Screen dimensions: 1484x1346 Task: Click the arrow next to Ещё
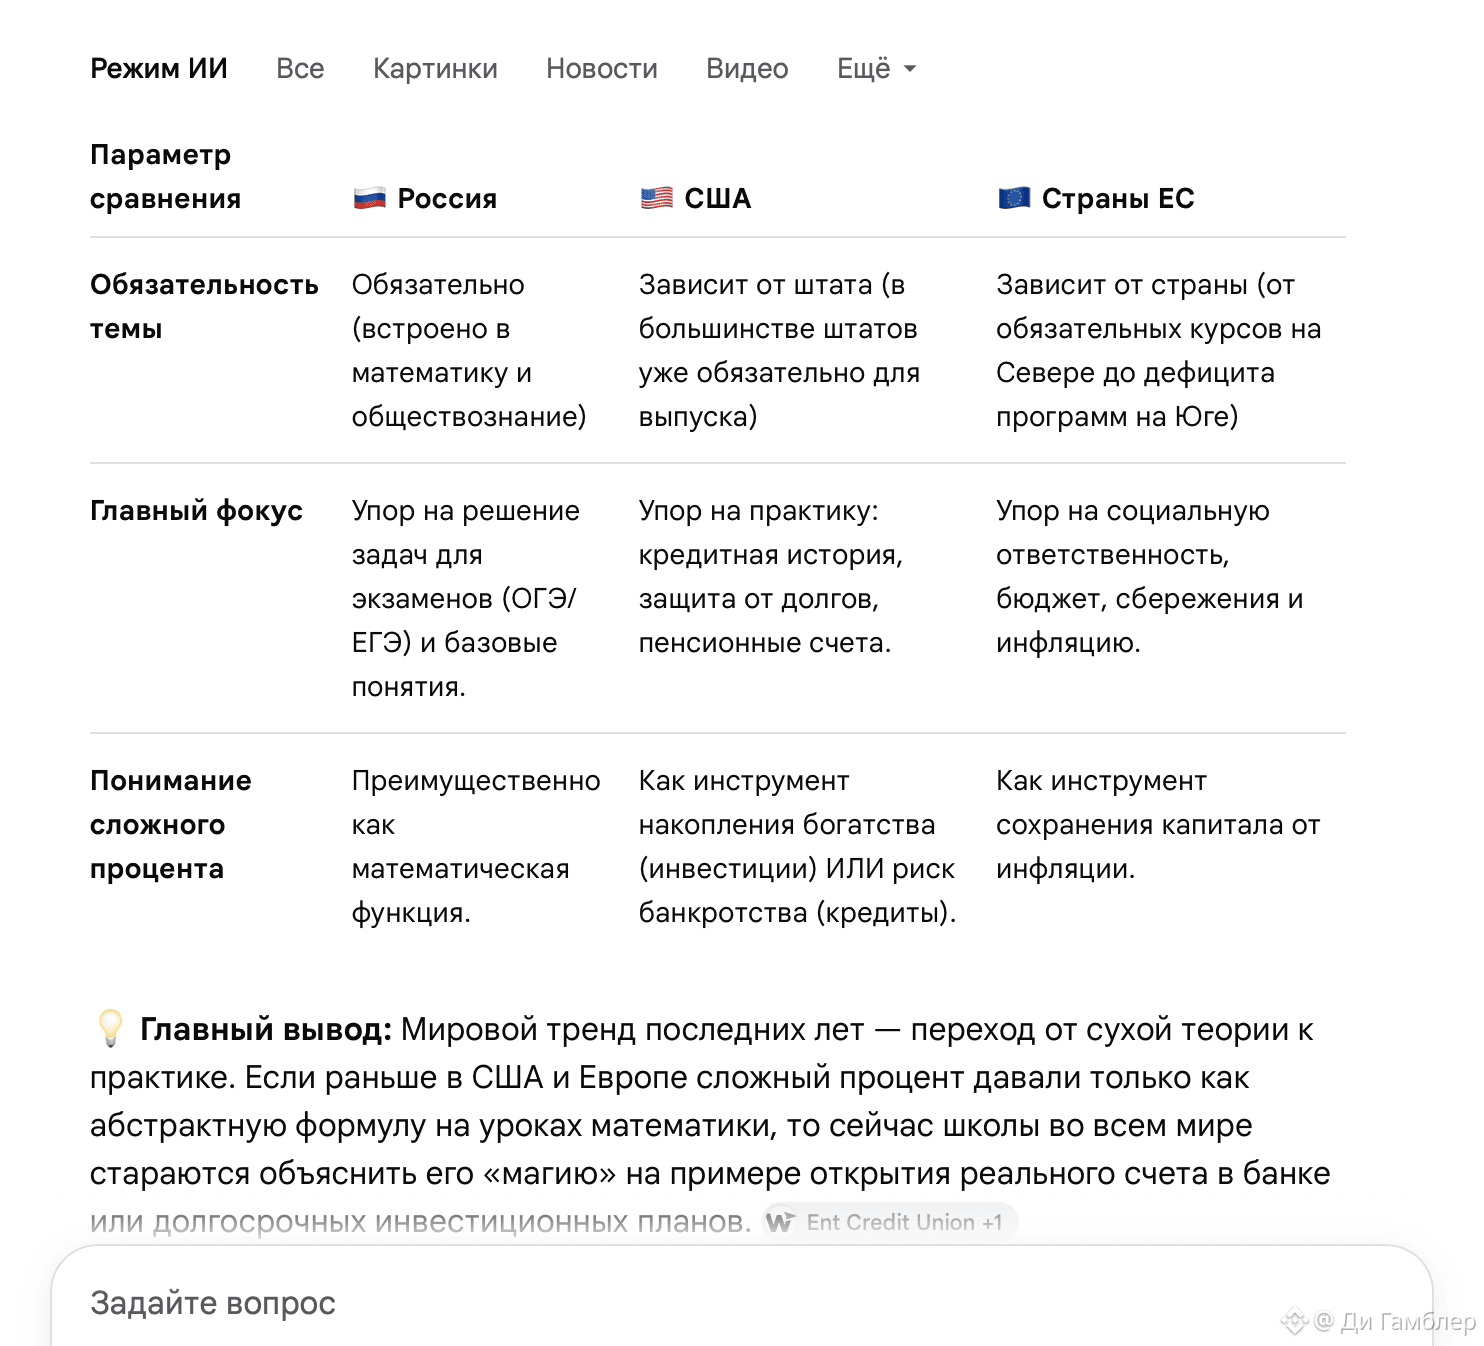click(x=909, y=69)
